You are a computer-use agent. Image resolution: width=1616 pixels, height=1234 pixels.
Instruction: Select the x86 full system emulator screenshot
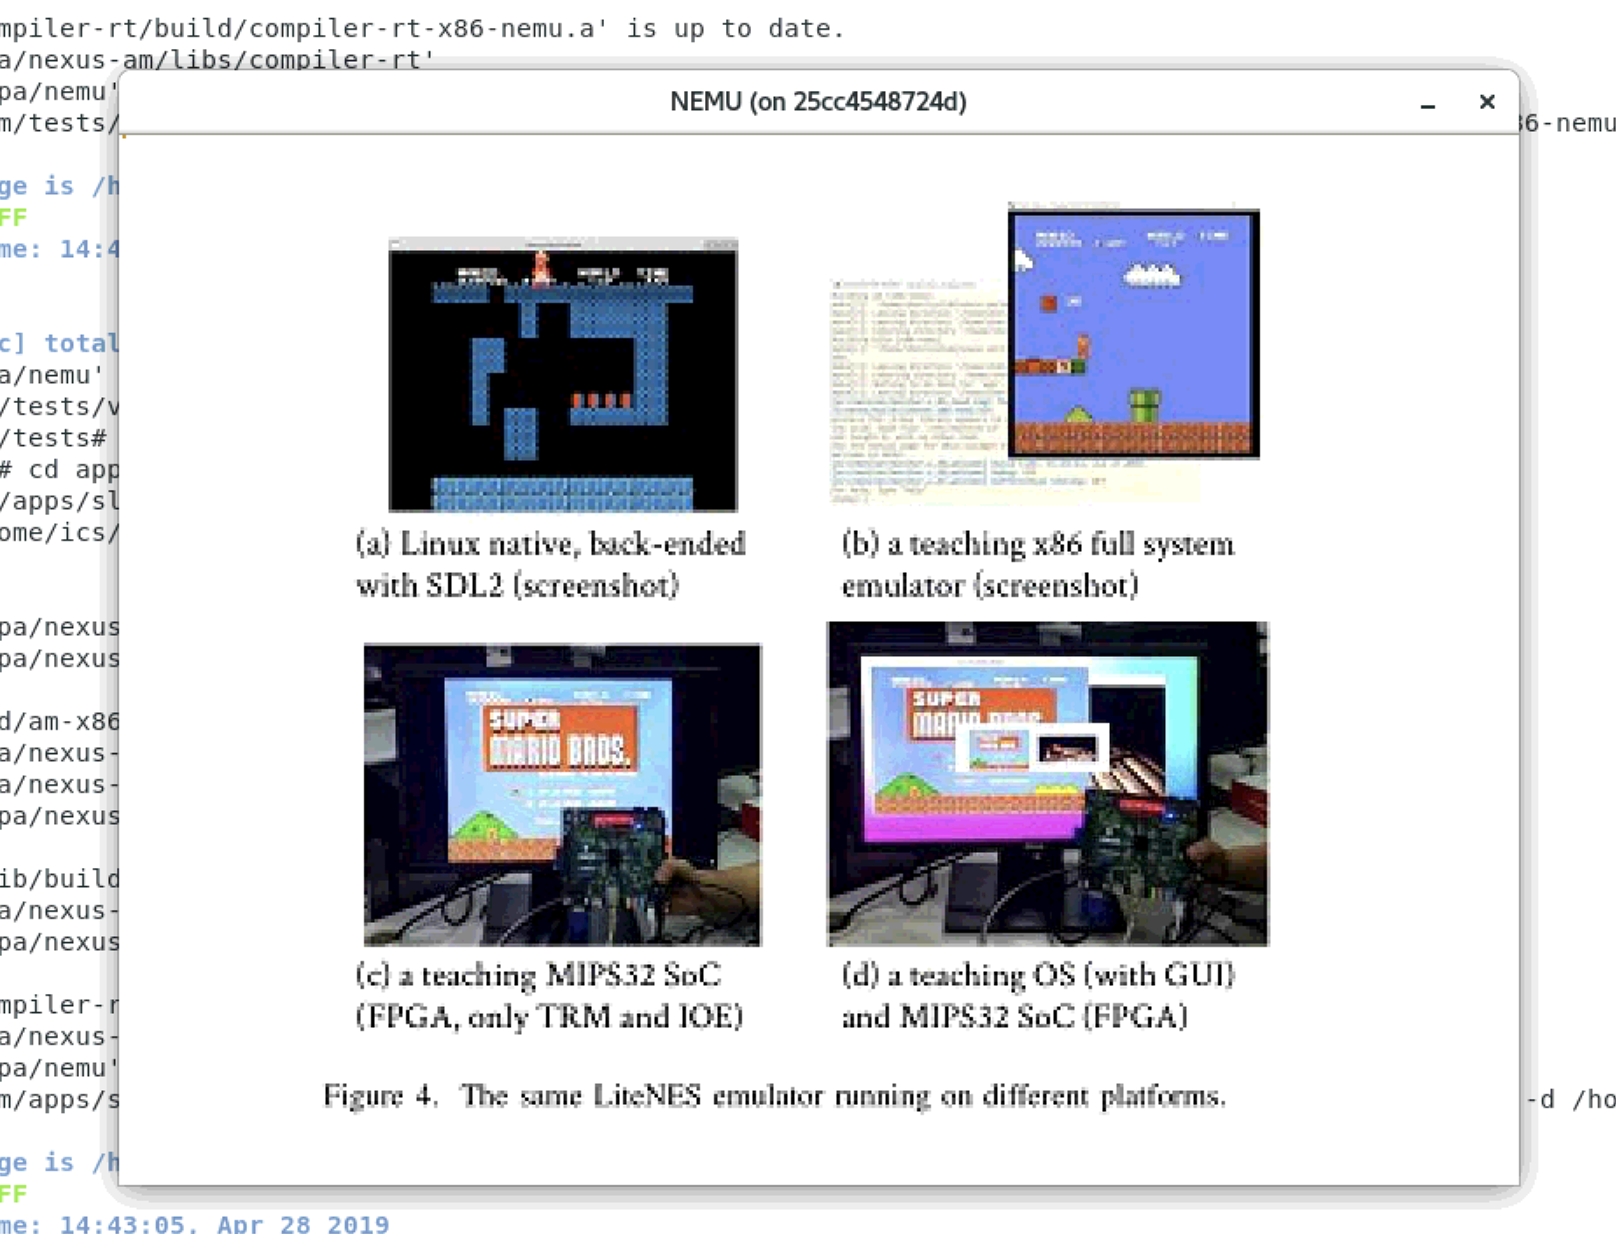click(x=1135, y=330)
